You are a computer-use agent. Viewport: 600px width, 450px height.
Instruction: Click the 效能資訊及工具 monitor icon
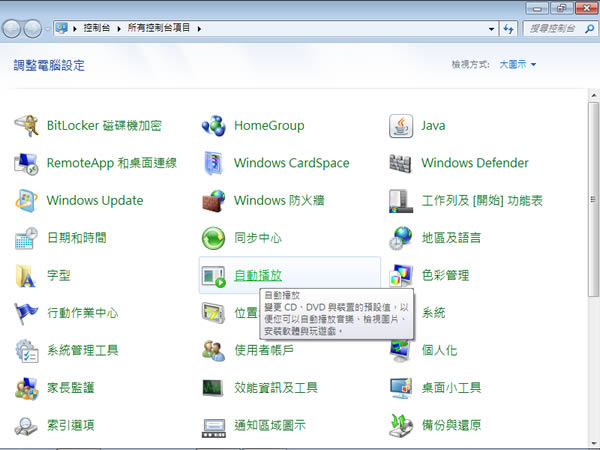tap(213, 388)
